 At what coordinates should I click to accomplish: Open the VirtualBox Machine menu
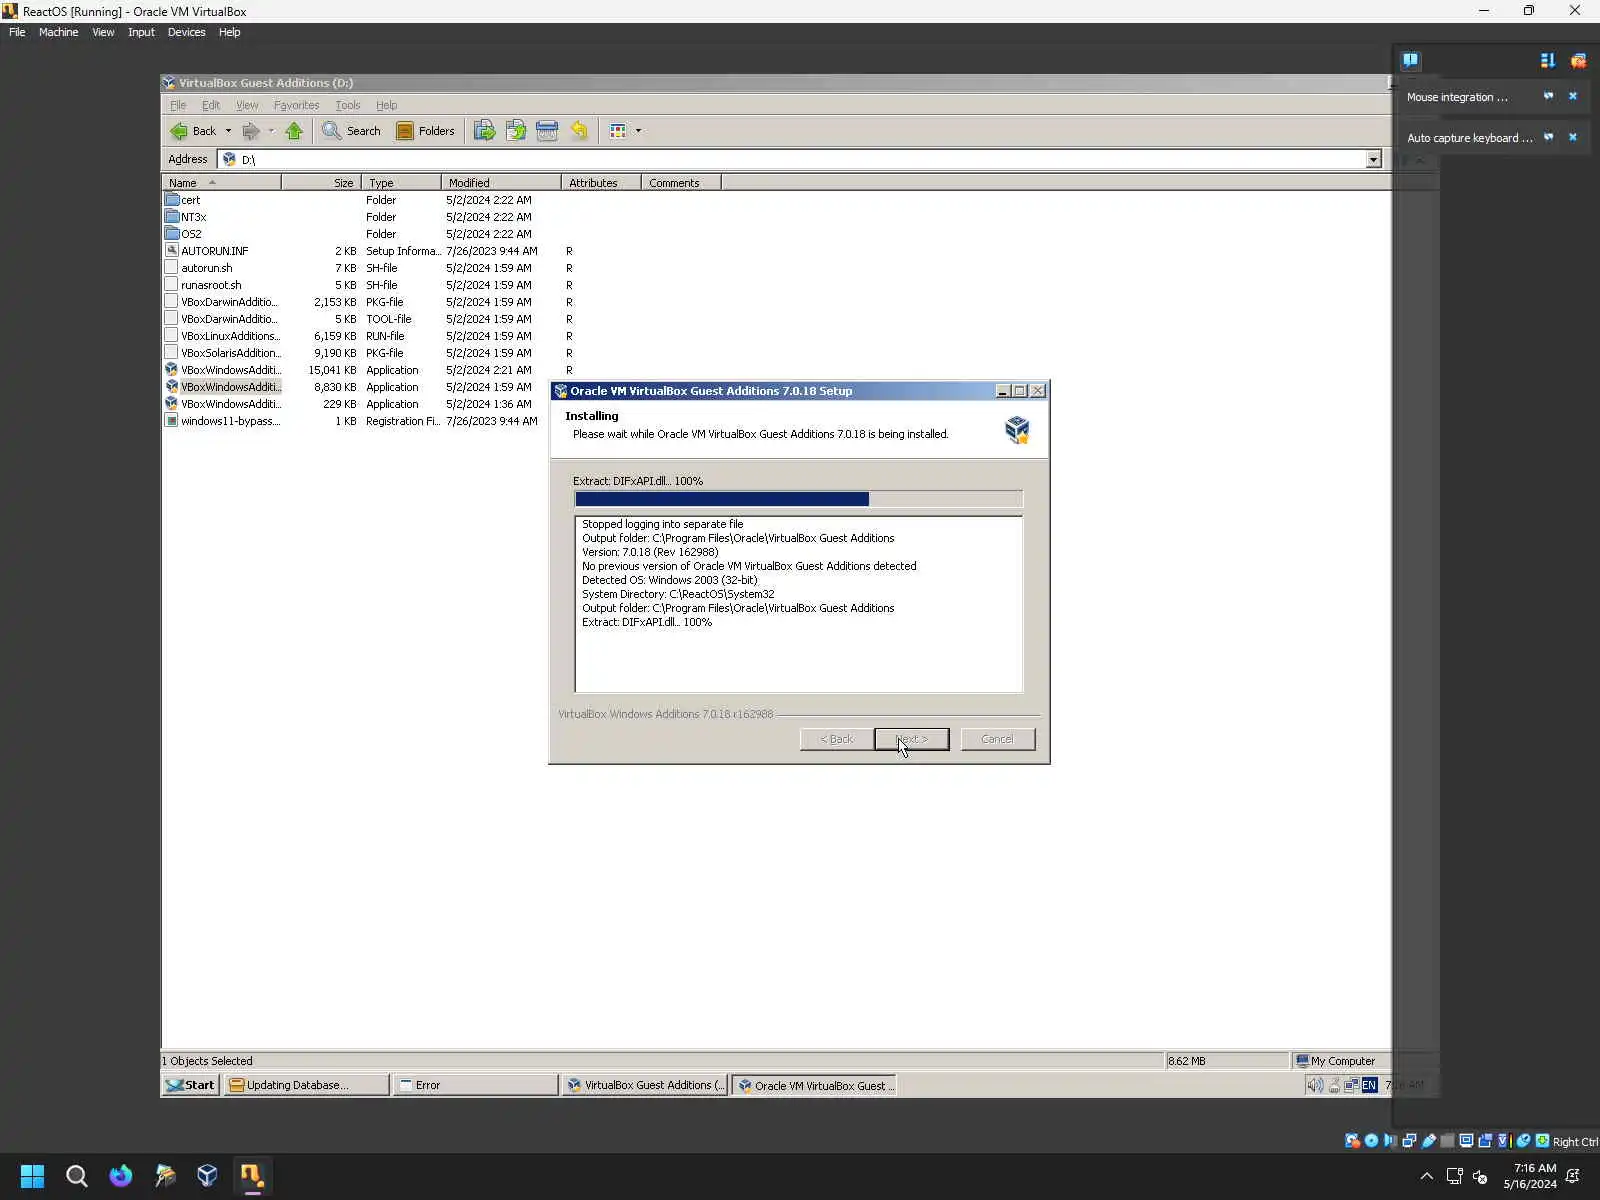(x=58, y=32)
